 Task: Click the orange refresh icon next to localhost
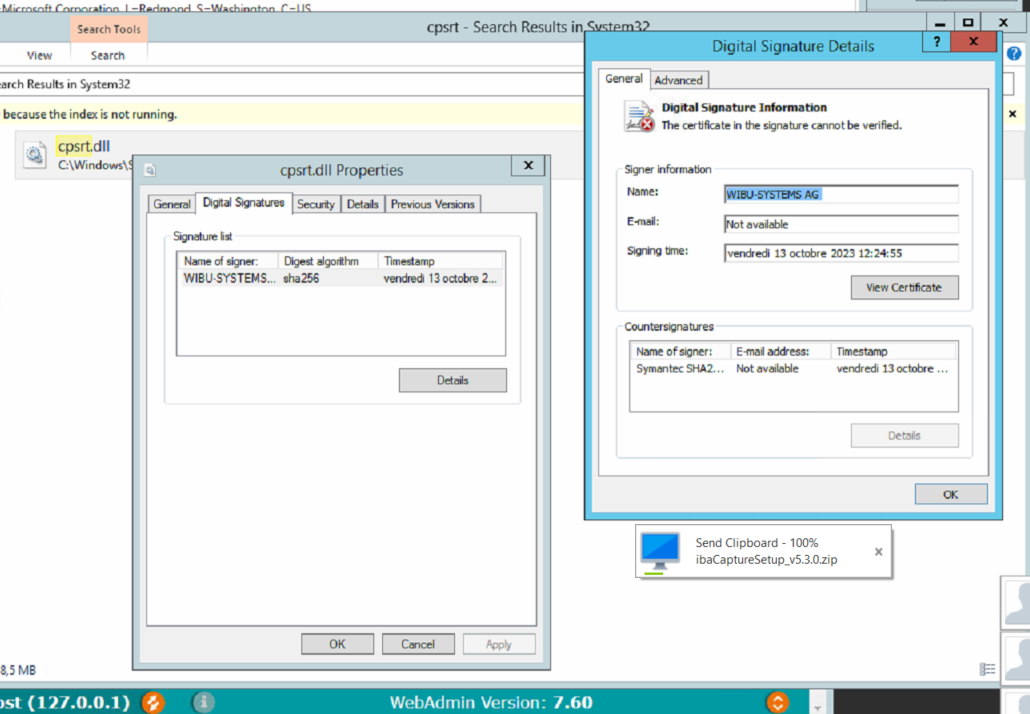click(x=153, y=702)
